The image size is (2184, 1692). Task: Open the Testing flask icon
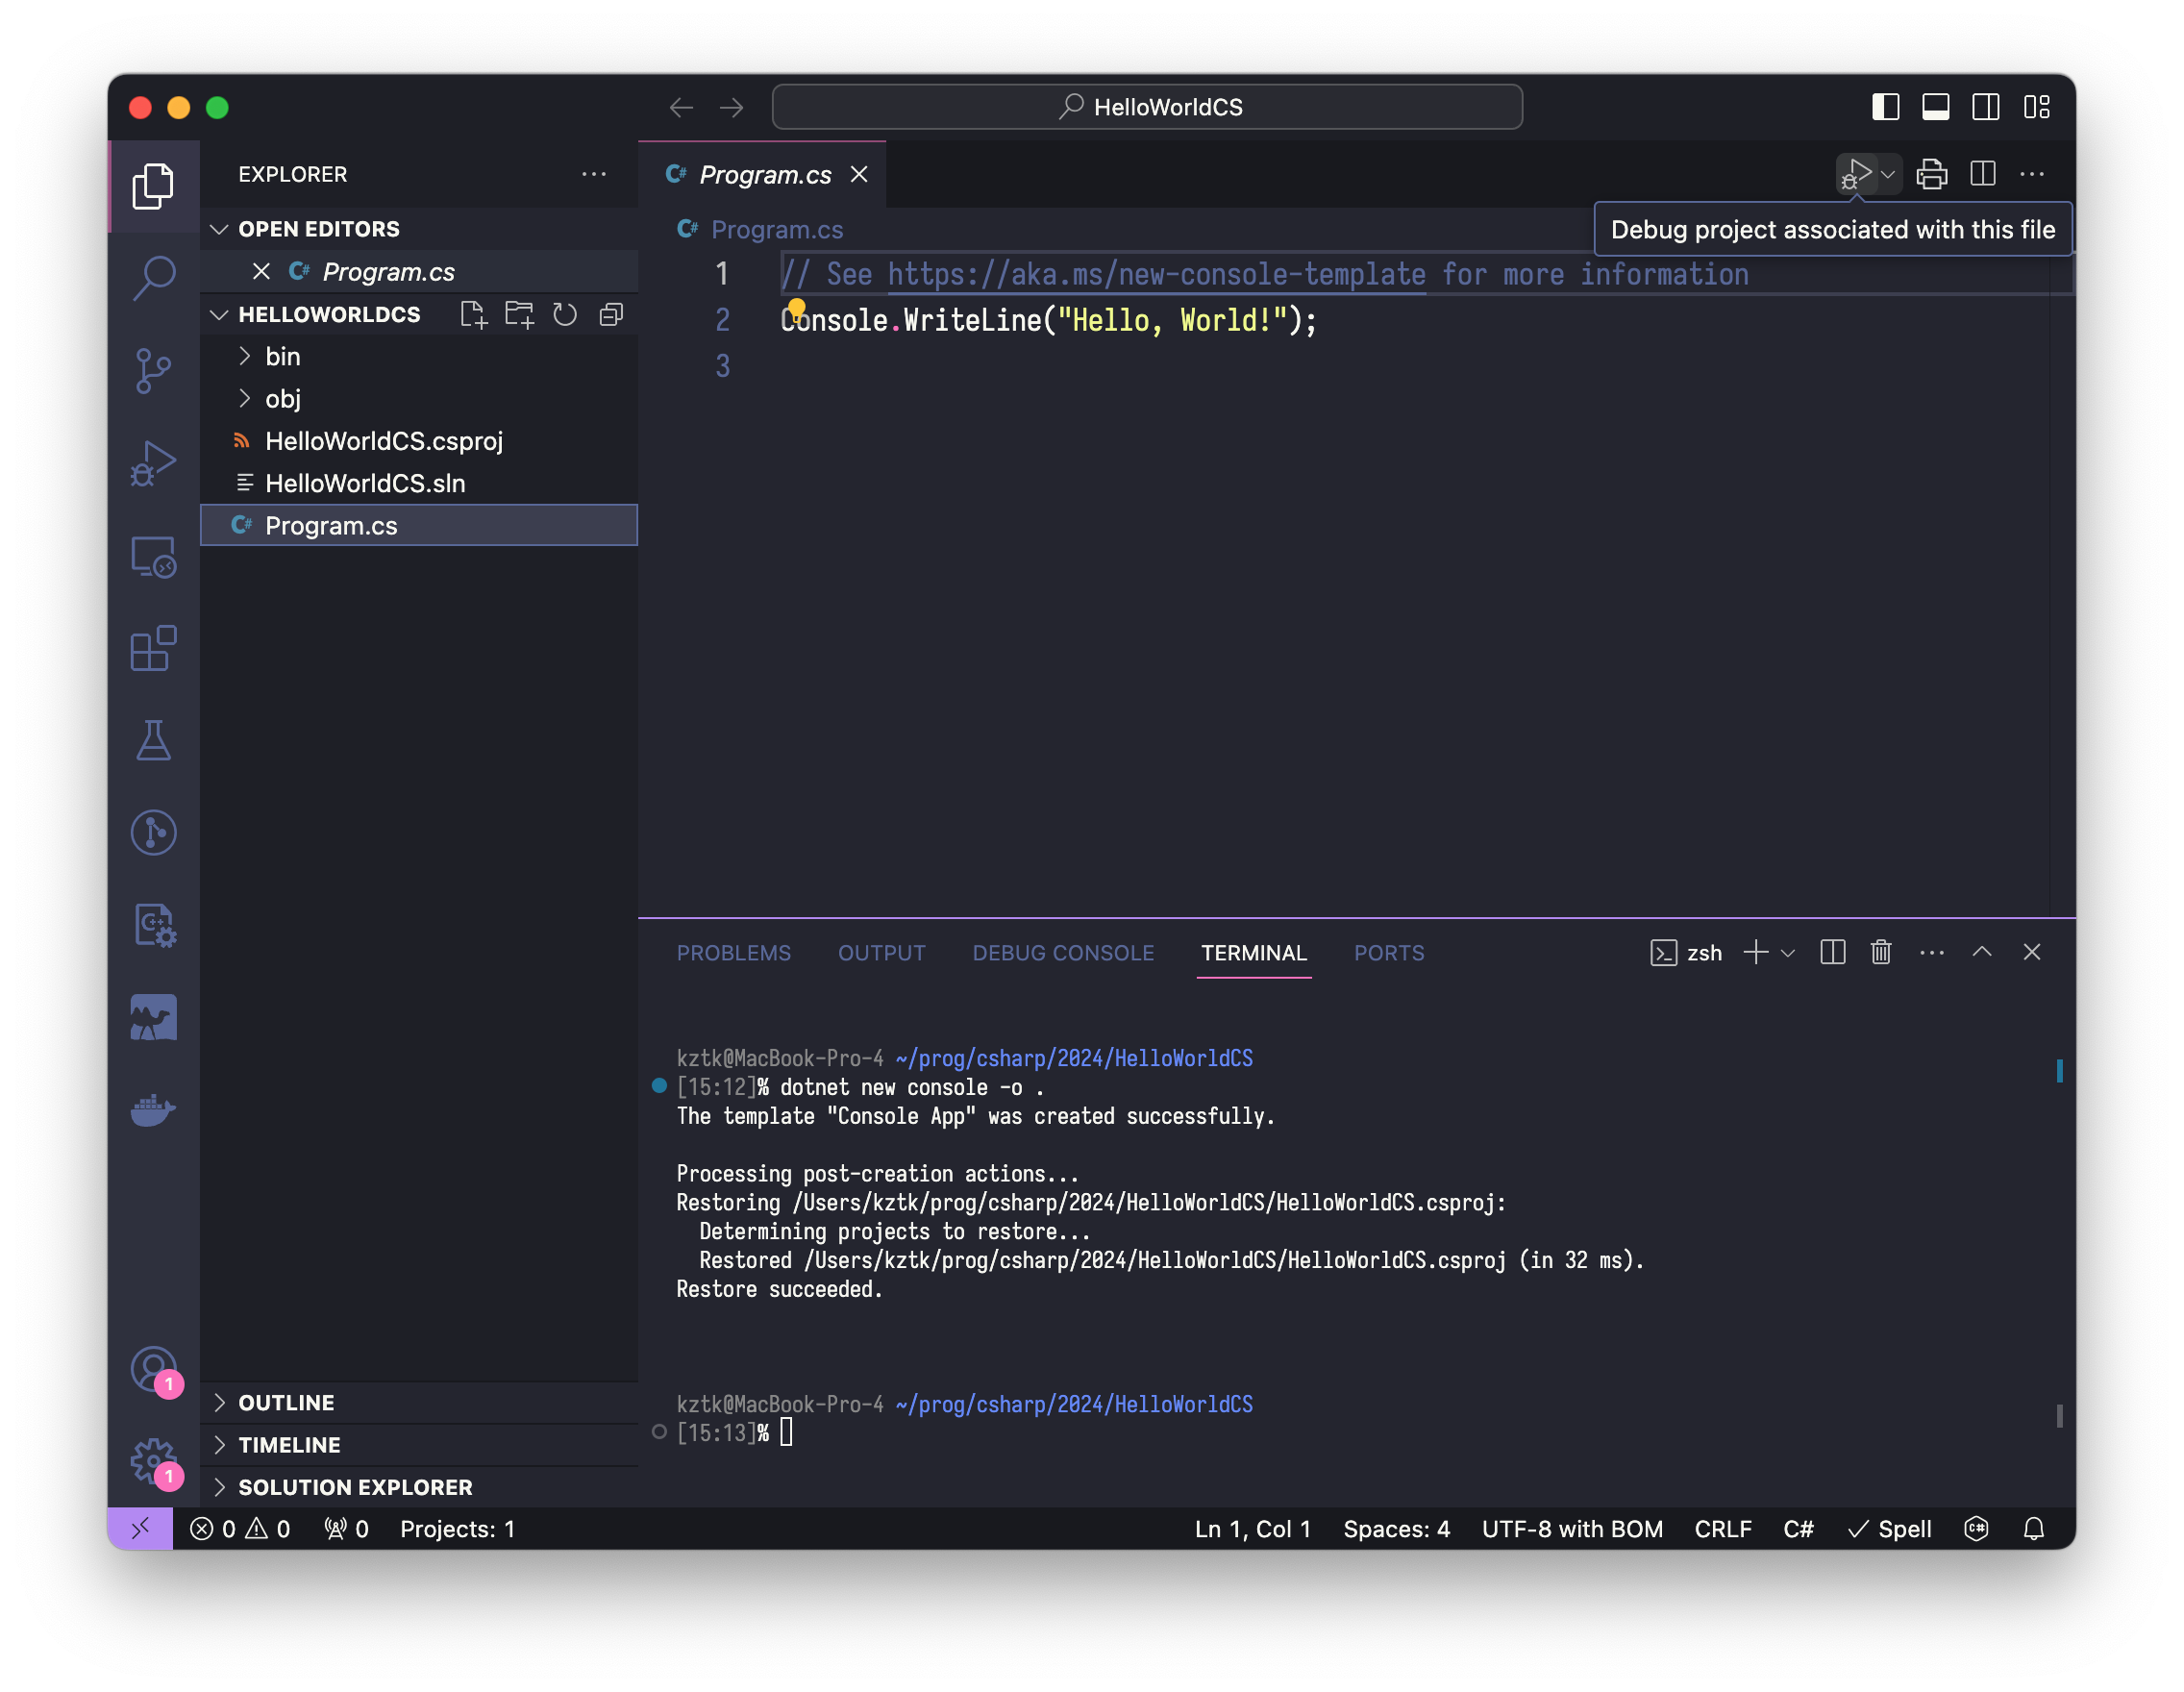pos(153,740)
